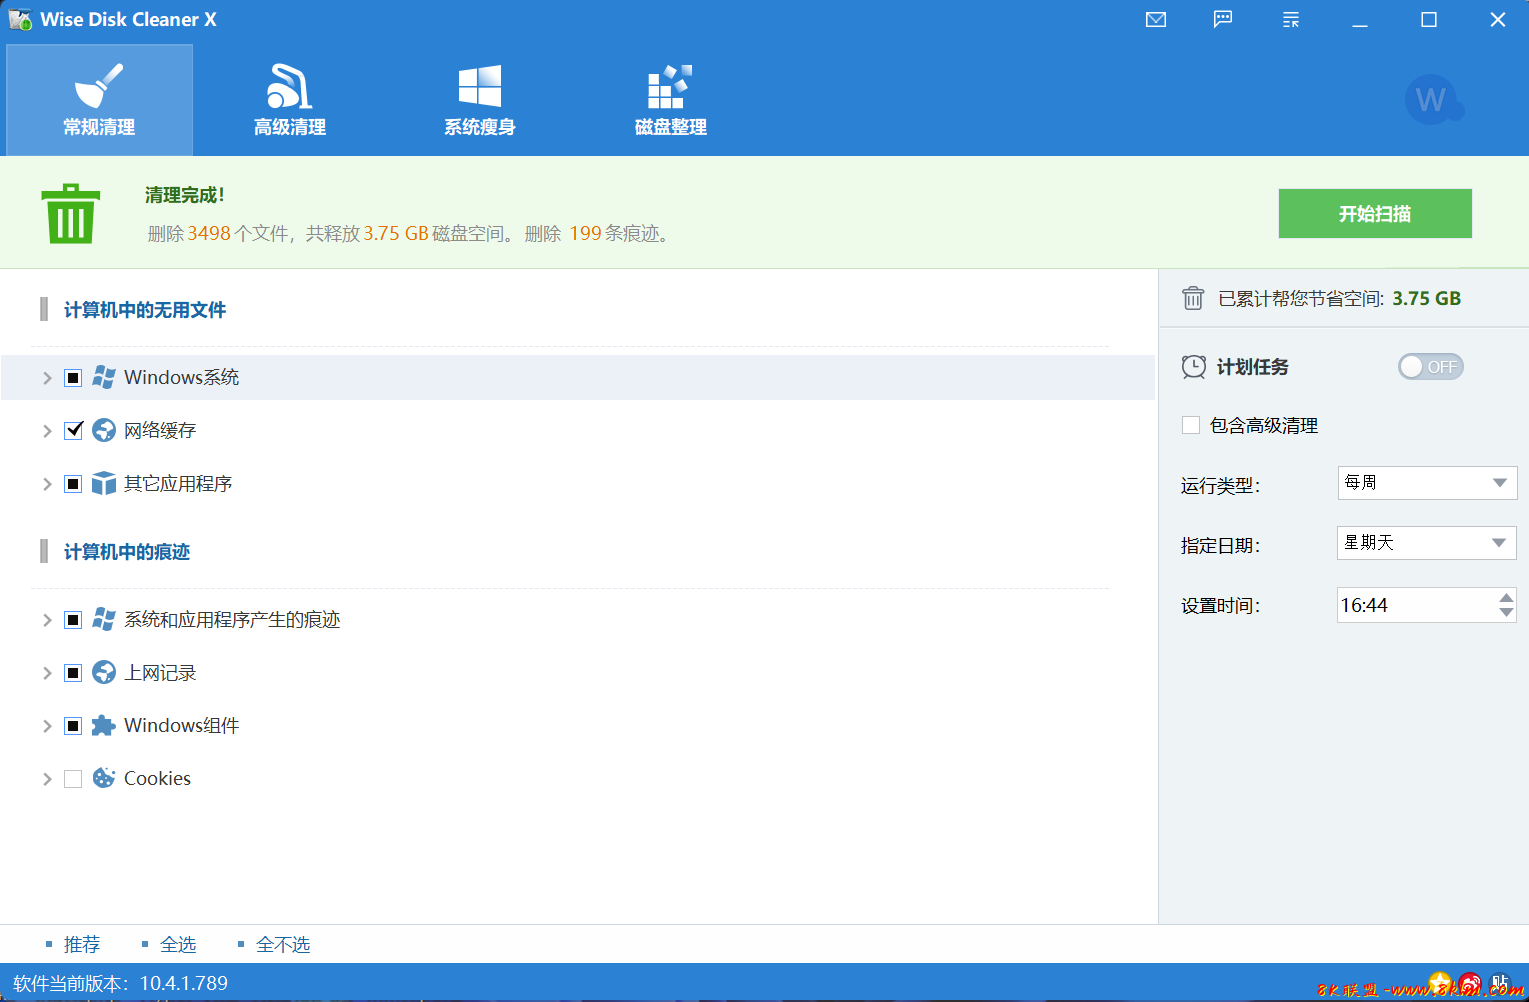
Task: Expand the Windows系统 tree item
Action: (x=47, y=378)
